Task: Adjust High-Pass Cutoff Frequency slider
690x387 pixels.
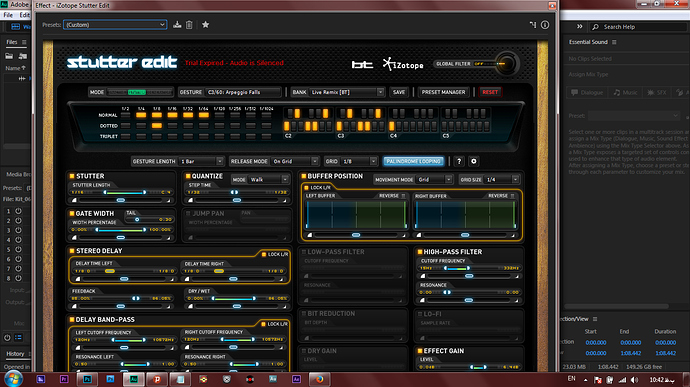Action: (457, 268)
